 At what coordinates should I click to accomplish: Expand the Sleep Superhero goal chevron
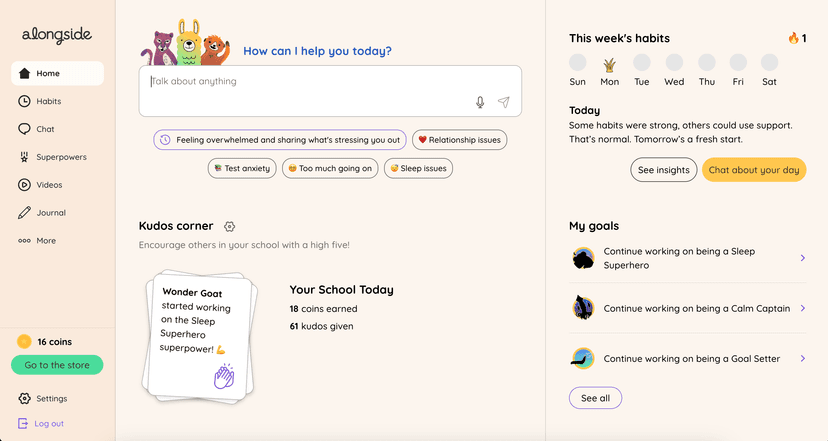803,258
